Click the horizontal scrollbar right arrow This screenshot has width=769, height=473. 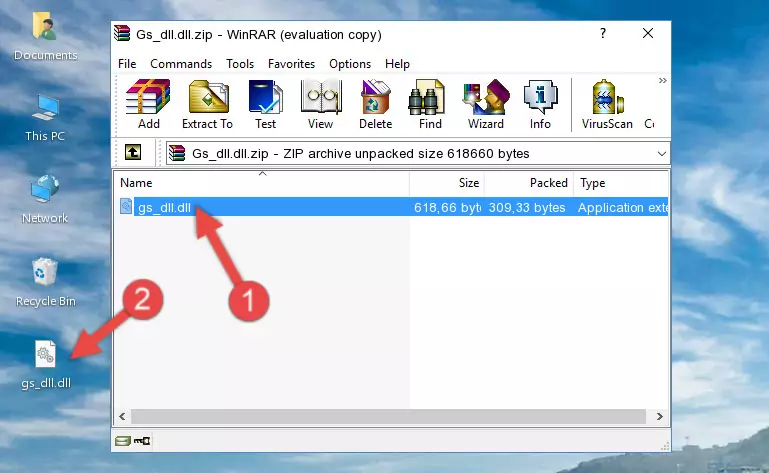point(660,417)
